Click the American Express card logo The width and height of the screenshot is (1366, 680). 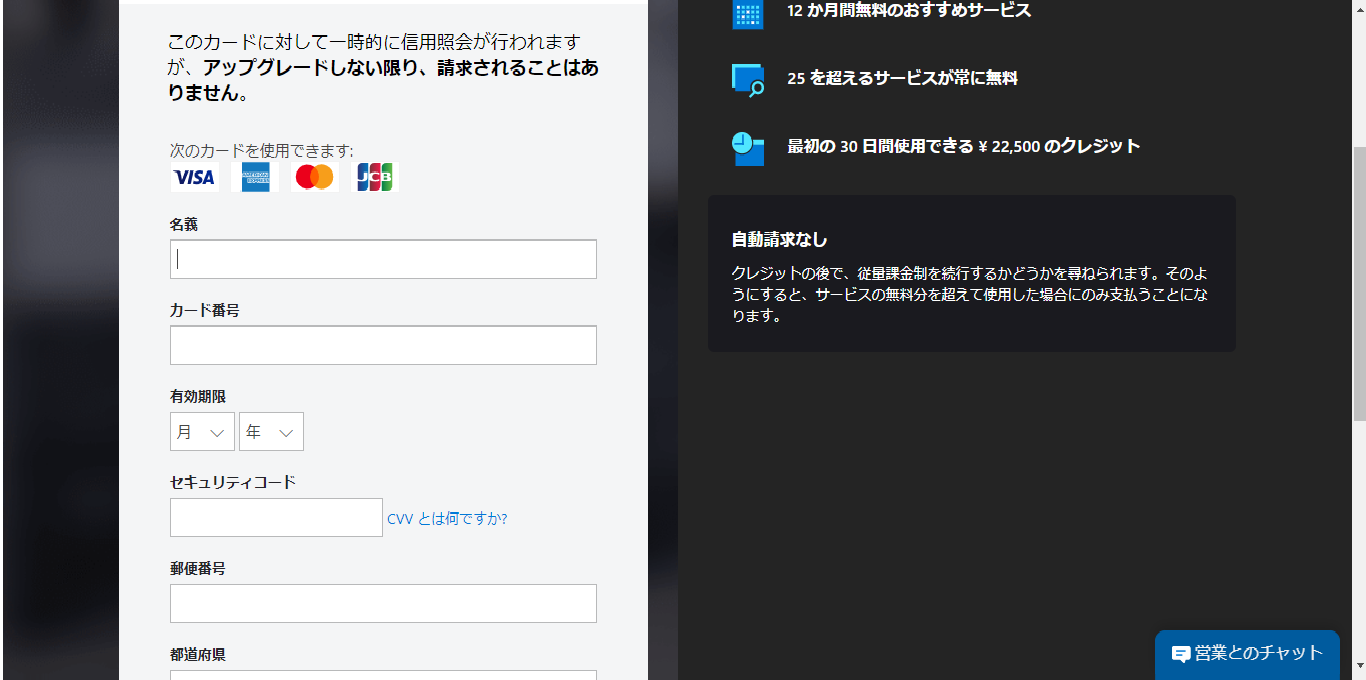[x=255, y=177]
